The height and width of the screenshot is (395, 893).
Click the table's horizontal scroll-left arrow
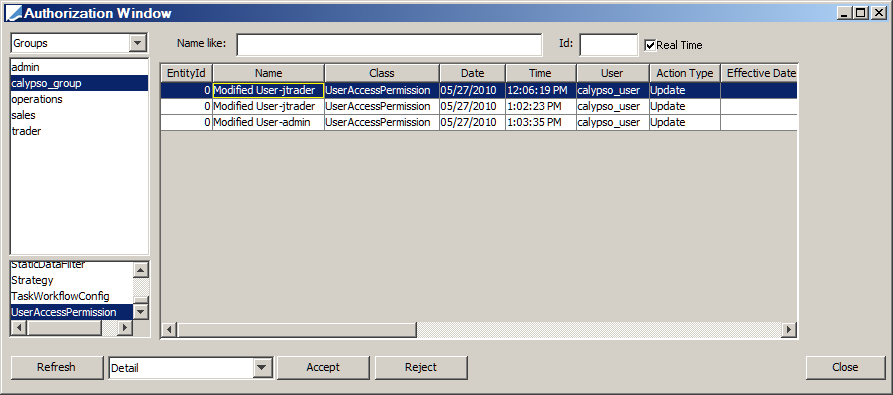coord(169,330)
